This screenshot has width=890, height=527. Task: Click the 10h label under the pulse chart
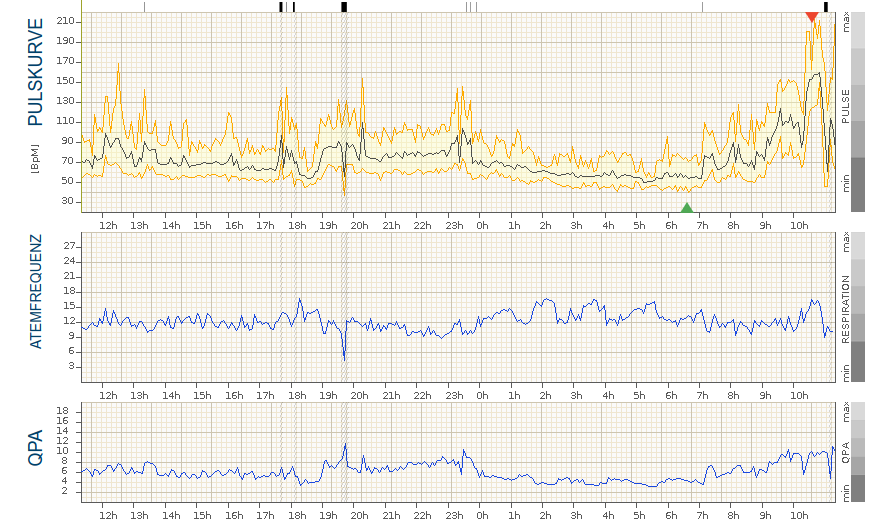click(x=799, y=225)
